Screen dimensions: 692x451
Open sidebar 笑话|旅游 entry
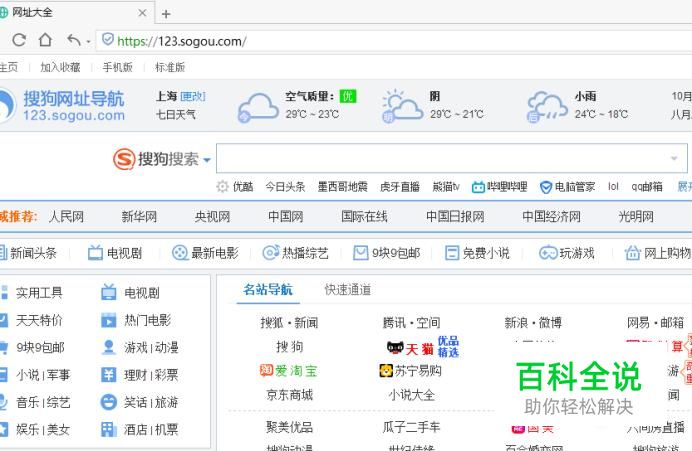139,402
